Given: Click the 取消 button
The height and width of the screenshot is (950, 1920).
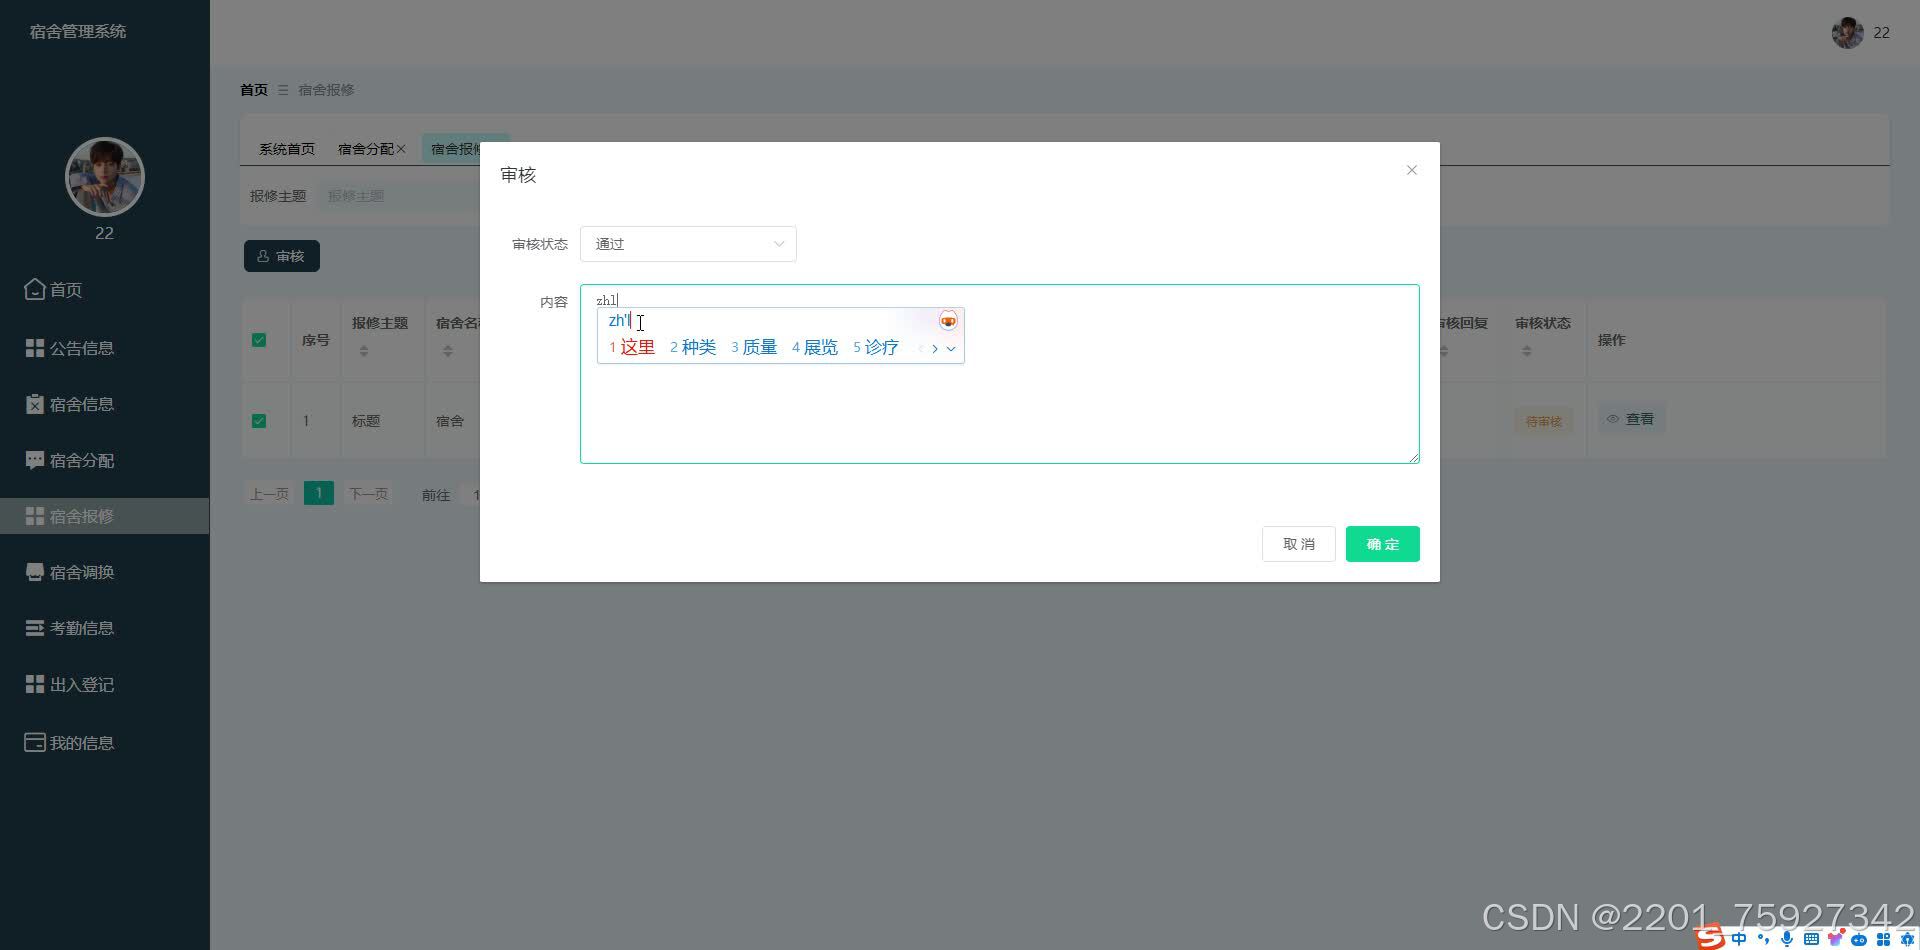Looking at the screenshot, I should pyautogui.click(x=1299, y=544).
